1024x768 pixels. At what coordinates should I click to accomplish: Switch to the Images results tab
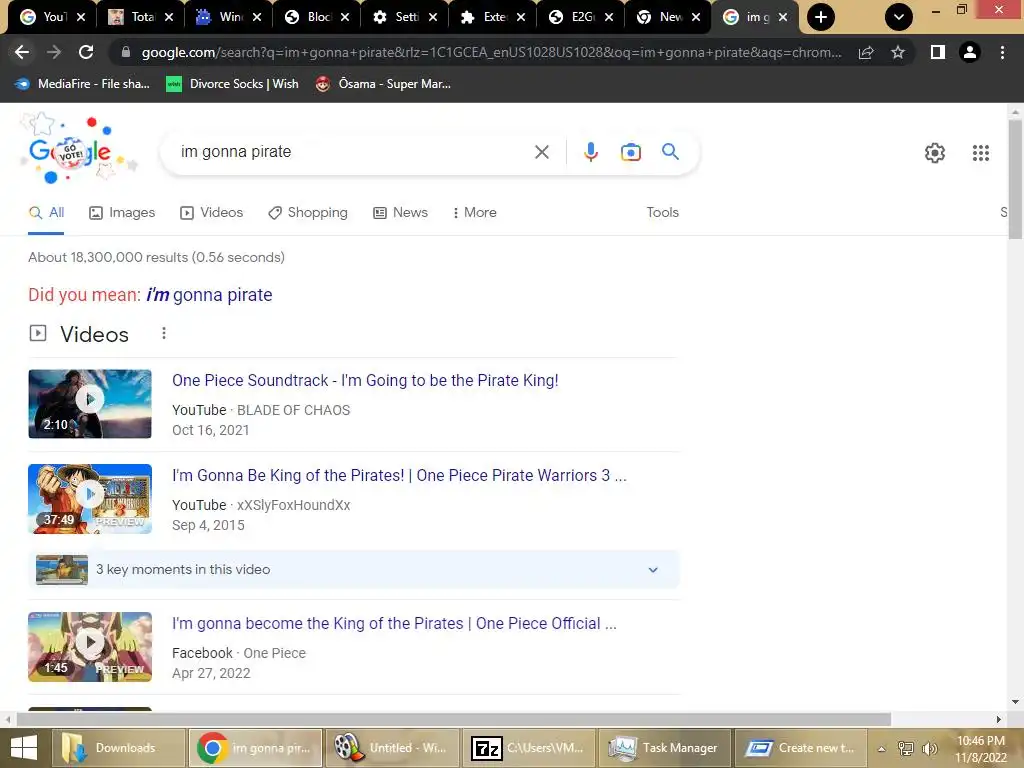[x=122, y=212]
